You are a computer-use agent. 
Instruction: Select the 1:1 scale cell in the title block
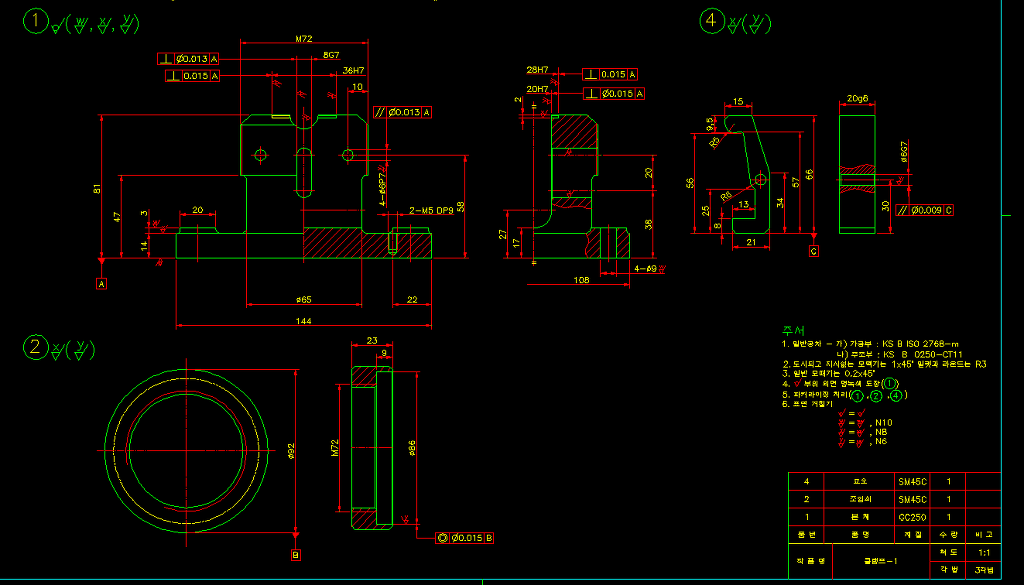(984, 552)
